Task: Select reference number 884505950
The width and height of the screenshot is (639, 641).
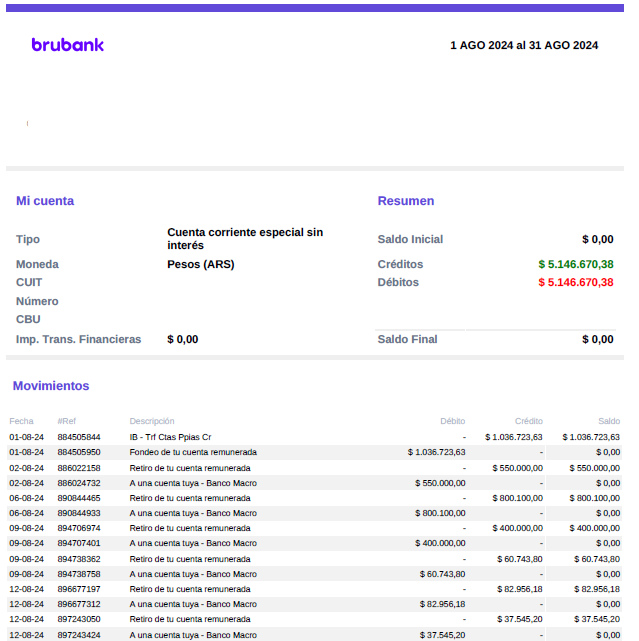Action: [x=79, y=452]
